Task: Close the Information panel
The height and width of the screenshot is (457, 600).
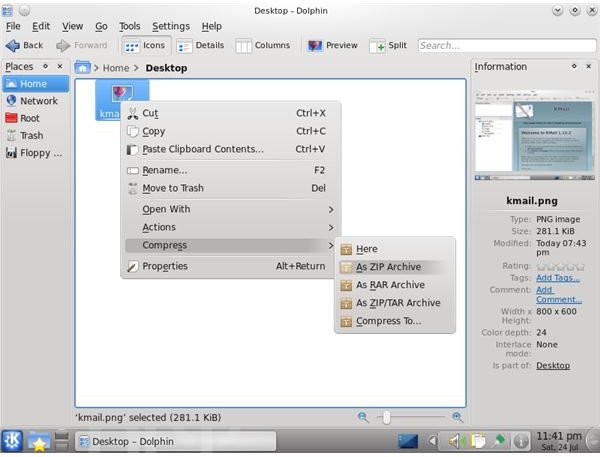Action: coord(589,67)
